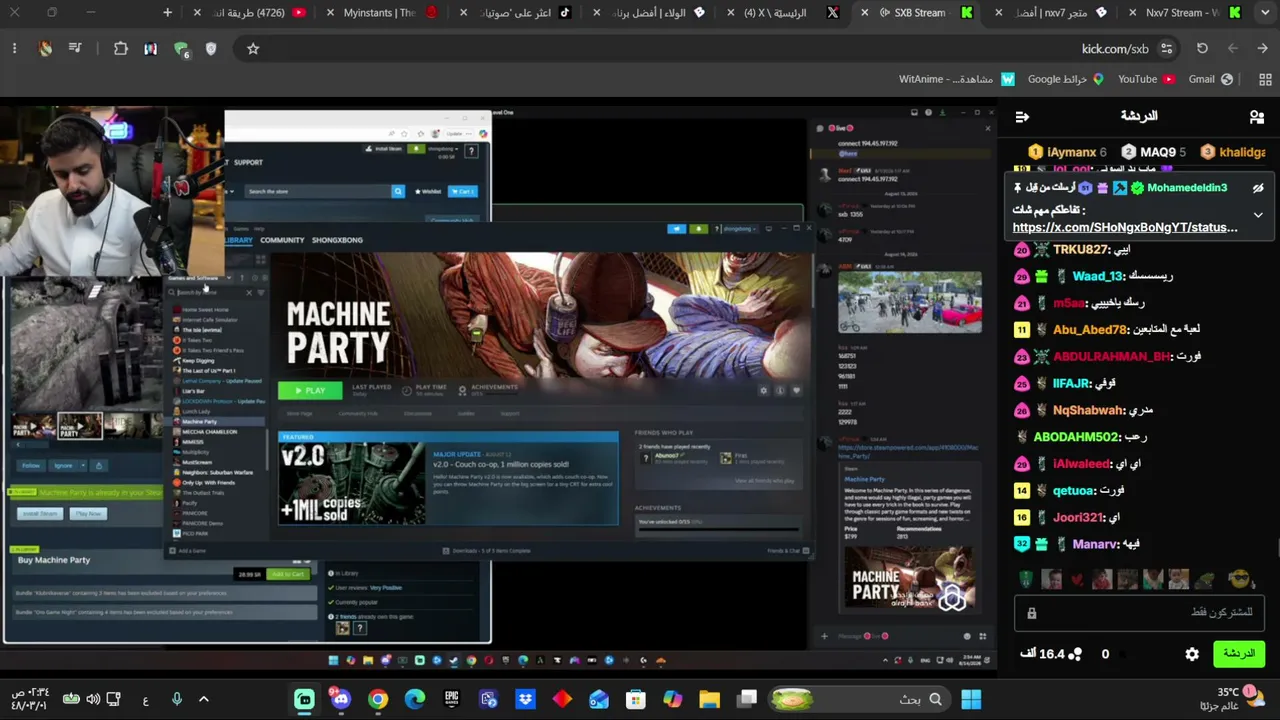Open the Machine Party v2.0 major update thumbnail
Image resolution: width=1280 pixels, height=720 pixels.
351,484
